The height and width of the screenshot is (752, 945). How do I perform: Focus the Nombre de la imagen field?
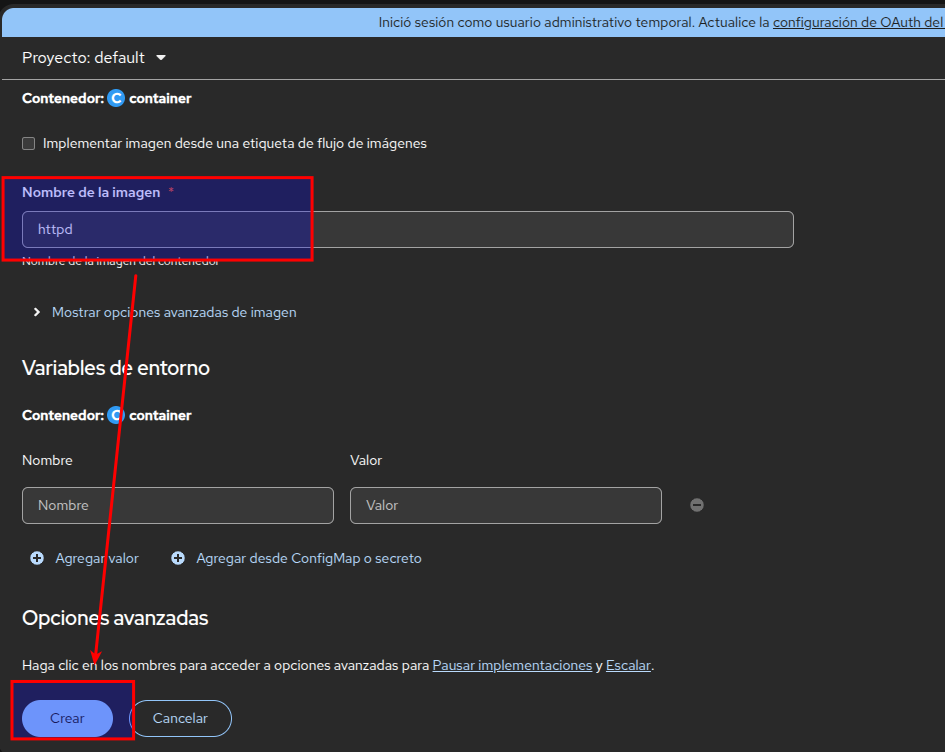click(407, 230)
